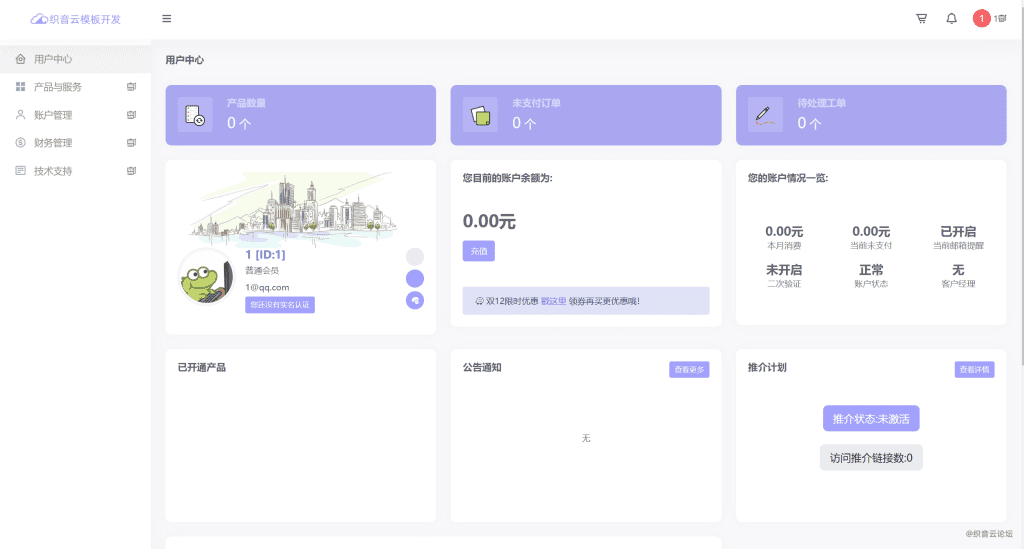Click the username 1 [ID:1]
The width and height of the screenshot is (1024, 549).
pyautogui.click(x=265, y=255)
